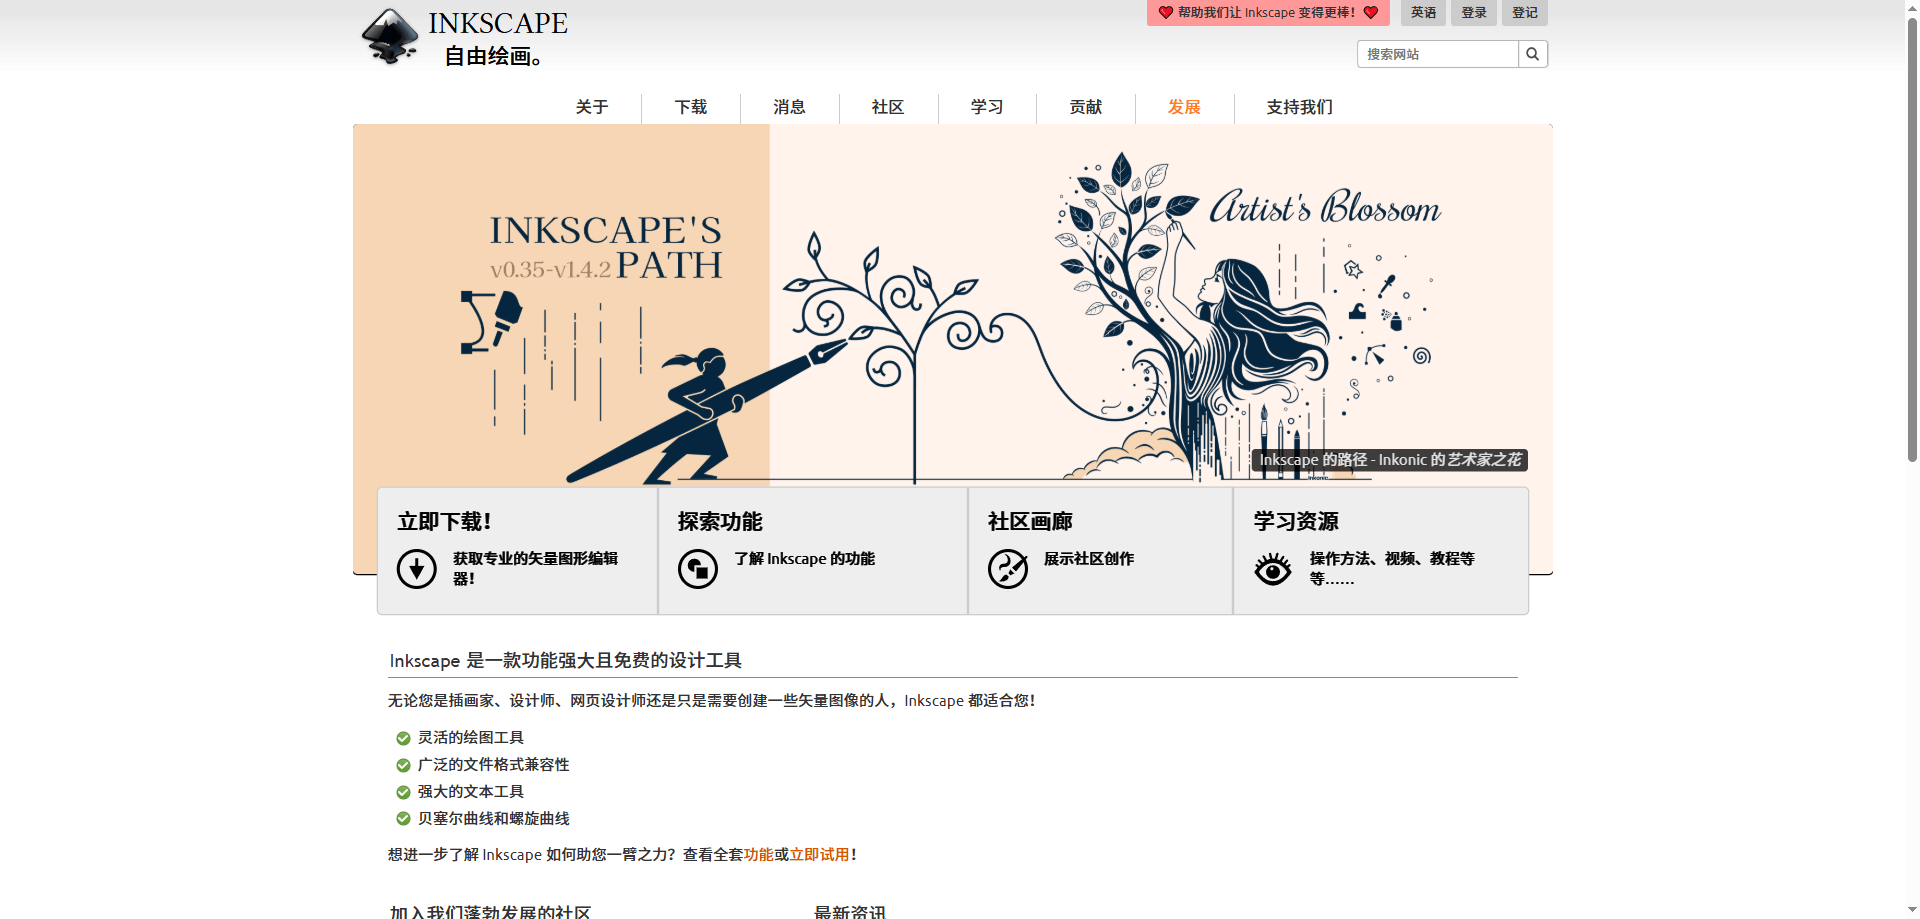Follow the 立即试用 link
Screen dimensions: 1920x919
[819, 855]
